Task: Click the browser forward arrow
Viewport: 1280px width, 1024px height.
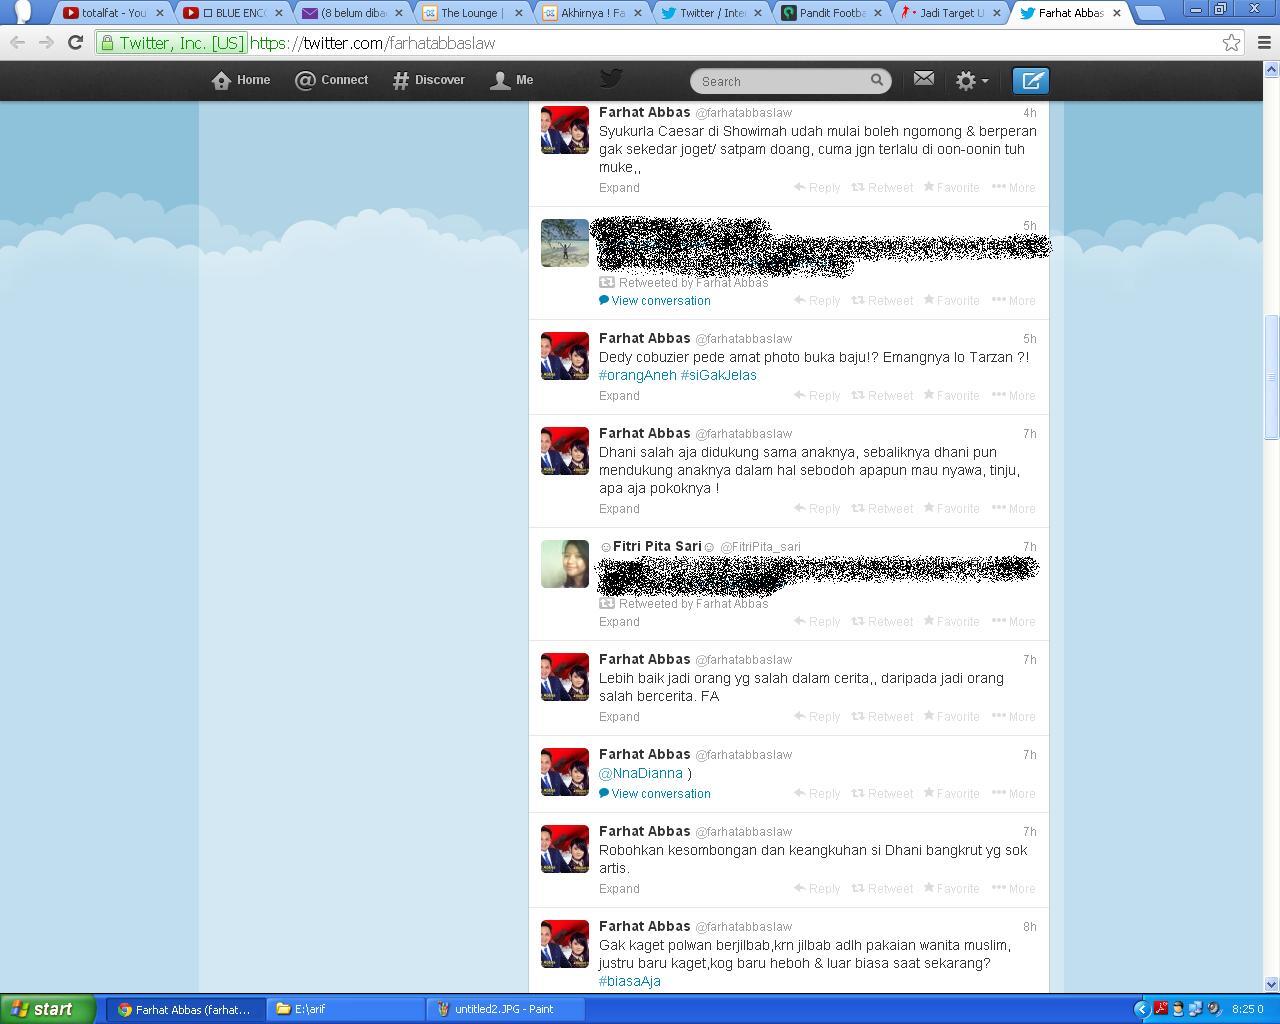Action: pyautogui.click(x=46, y=43)
